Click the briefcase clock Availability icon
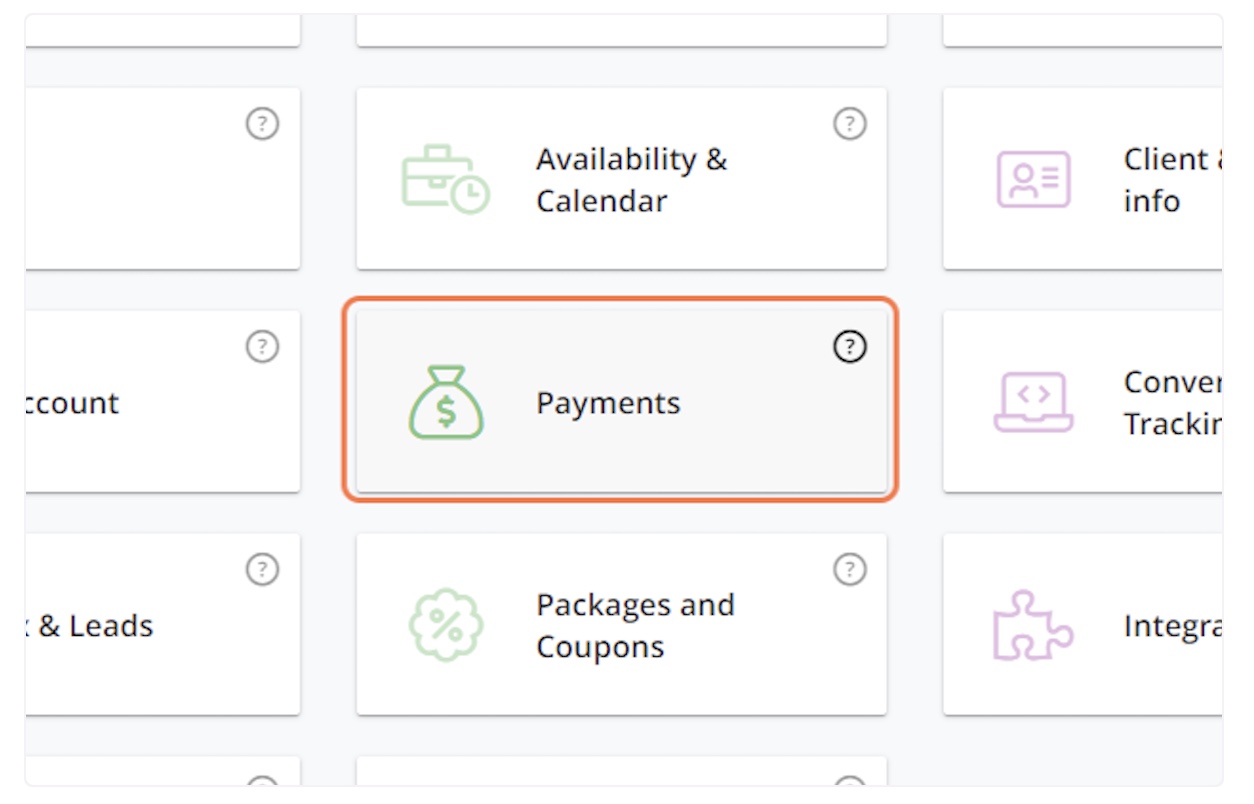Viewport: 1254px width, 804px height. [x=446, y=180]
